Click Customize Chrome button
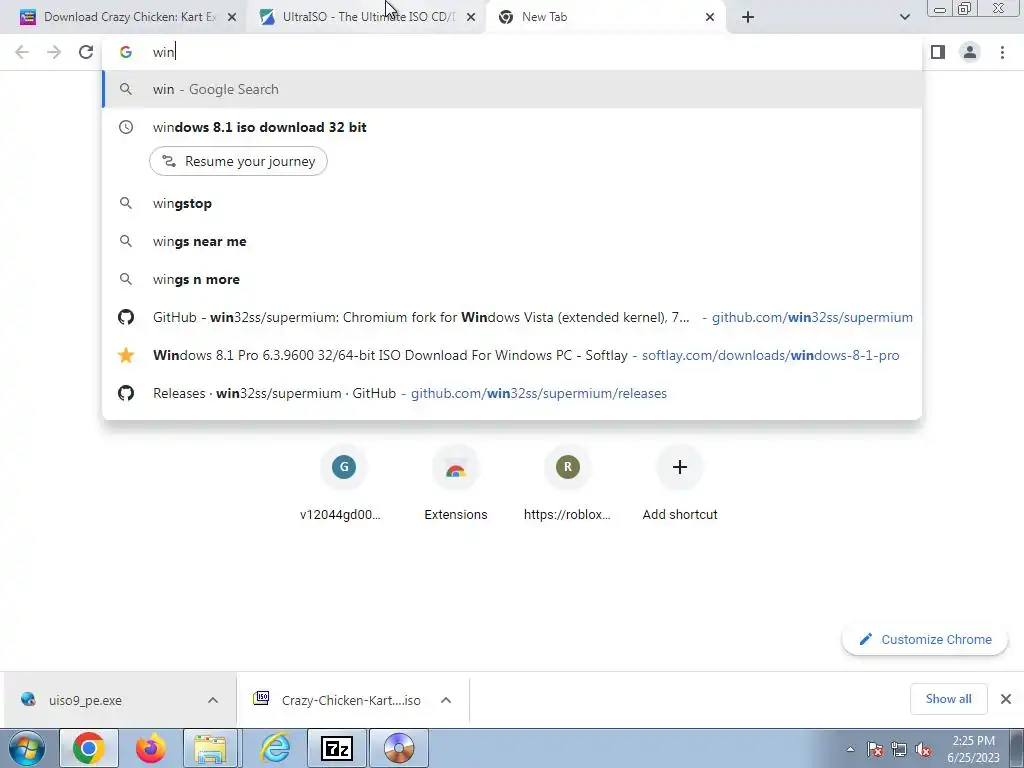This screenshot has height=768, width=1024. point(925,639)
